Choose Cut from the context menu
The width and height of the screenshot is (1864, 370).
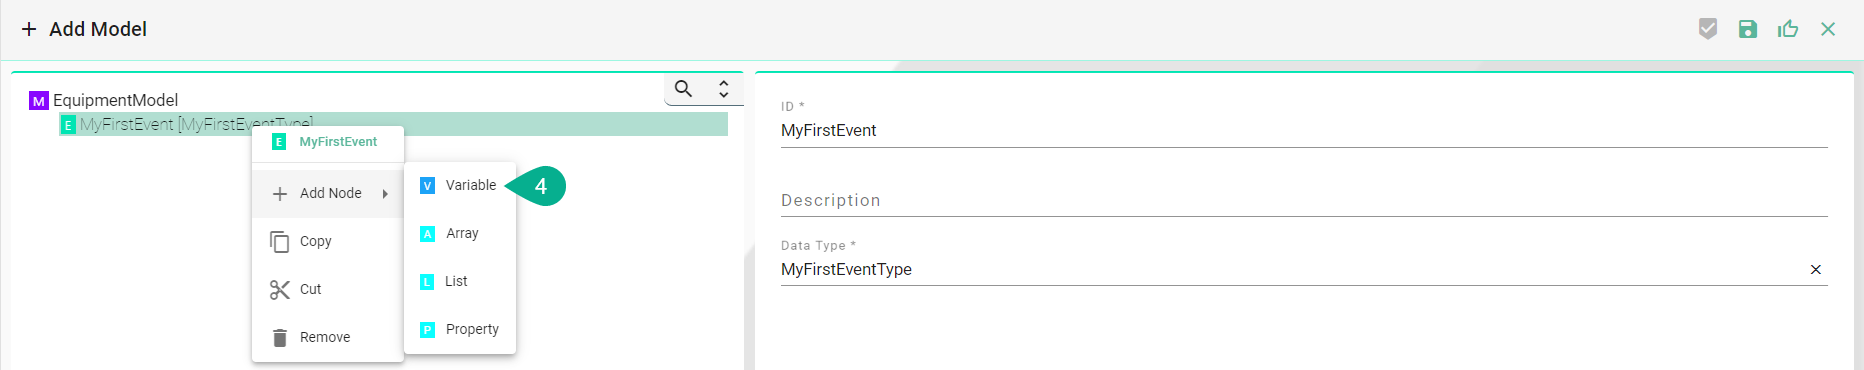click(x=328, y=289)
